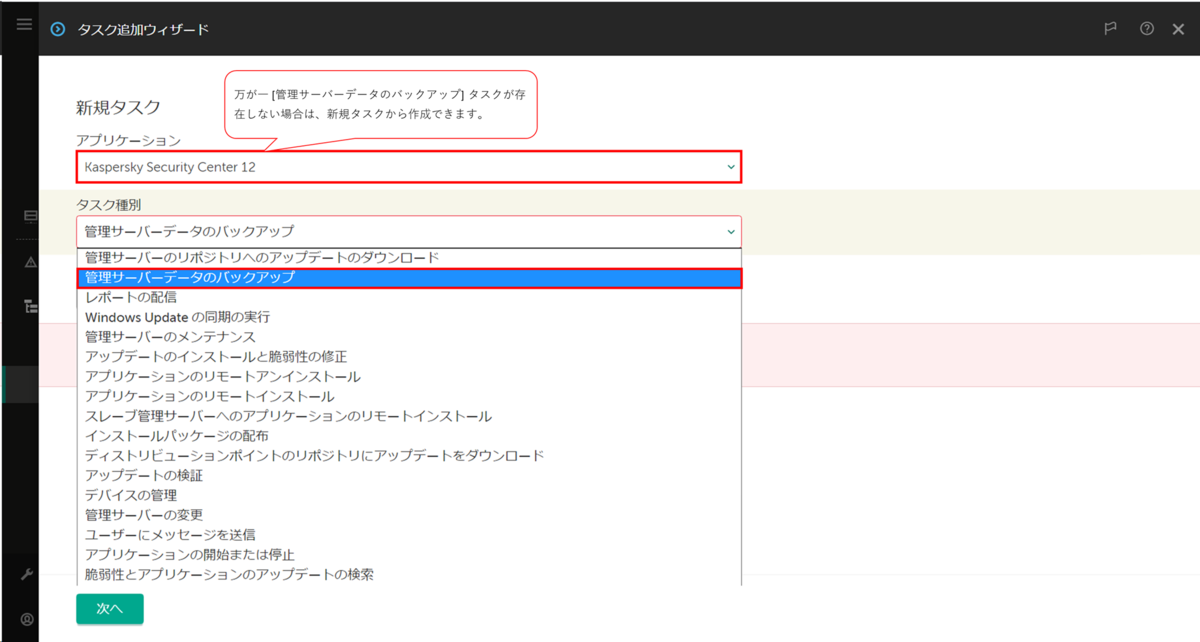
Task: Select 脆弱性とアプリケーションのアップデートの検索
Action: coord(409,574)
